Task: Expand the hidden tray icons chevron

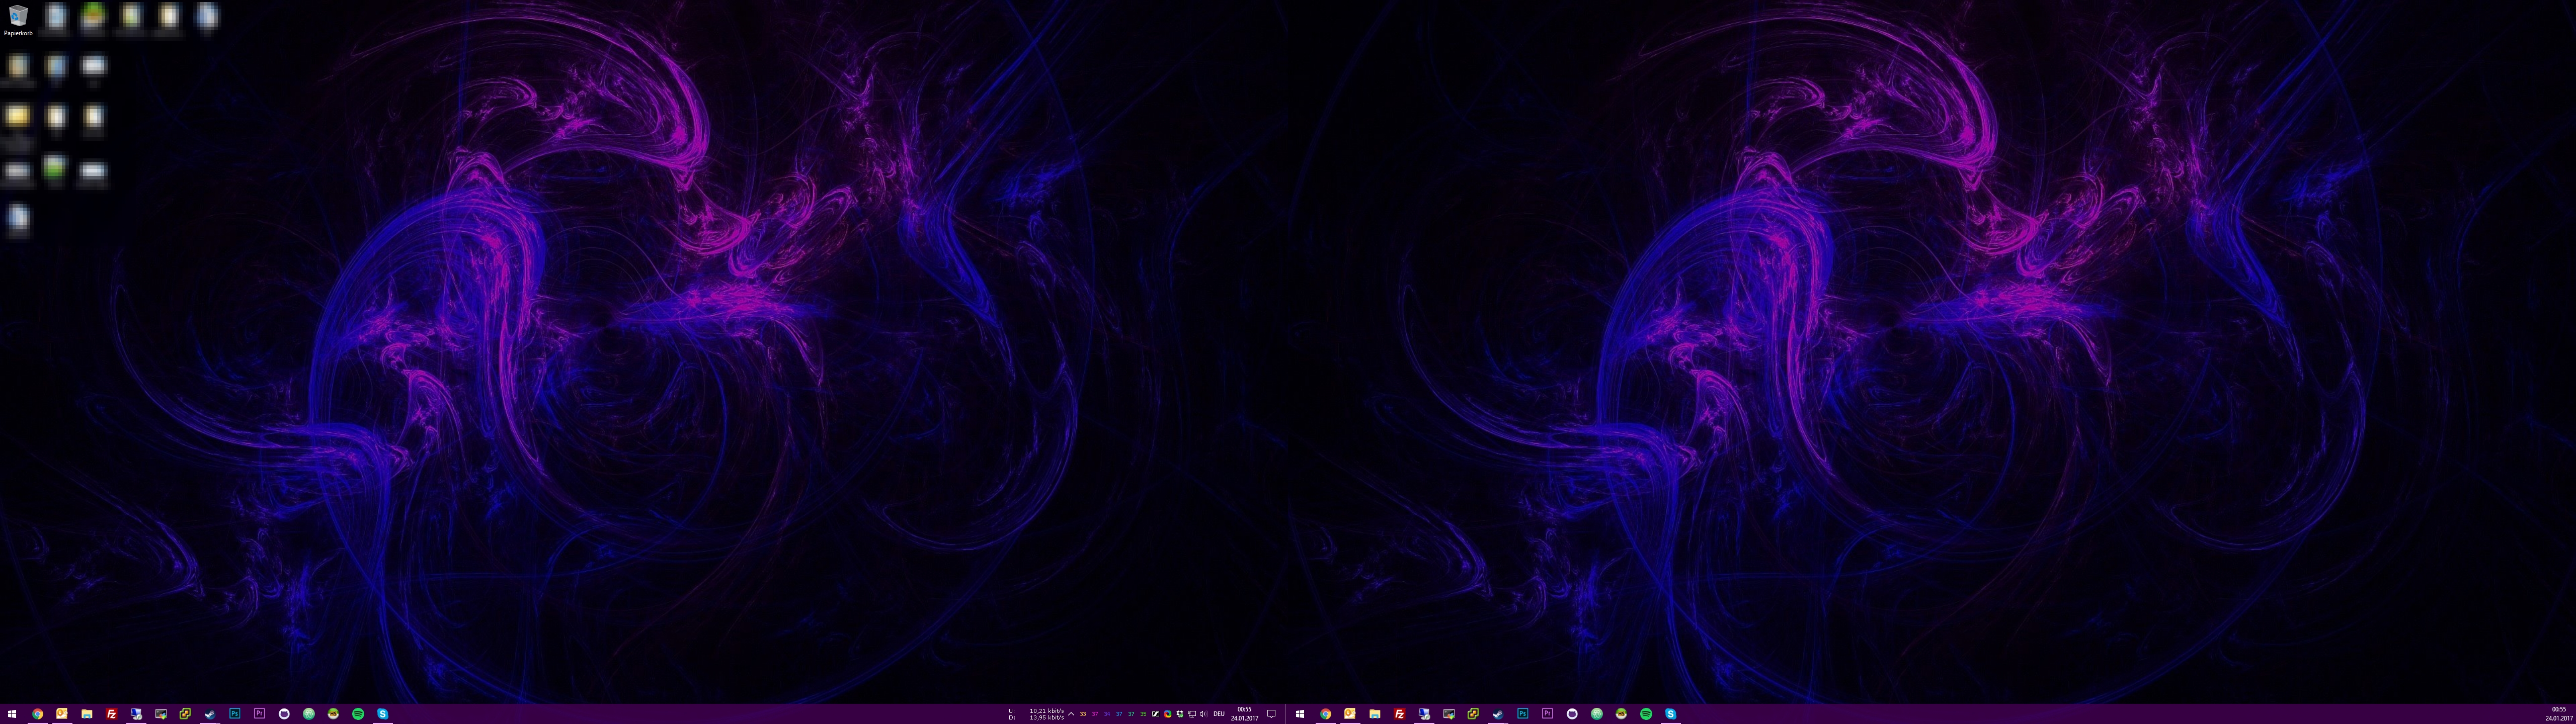Action: [1071, 714]
